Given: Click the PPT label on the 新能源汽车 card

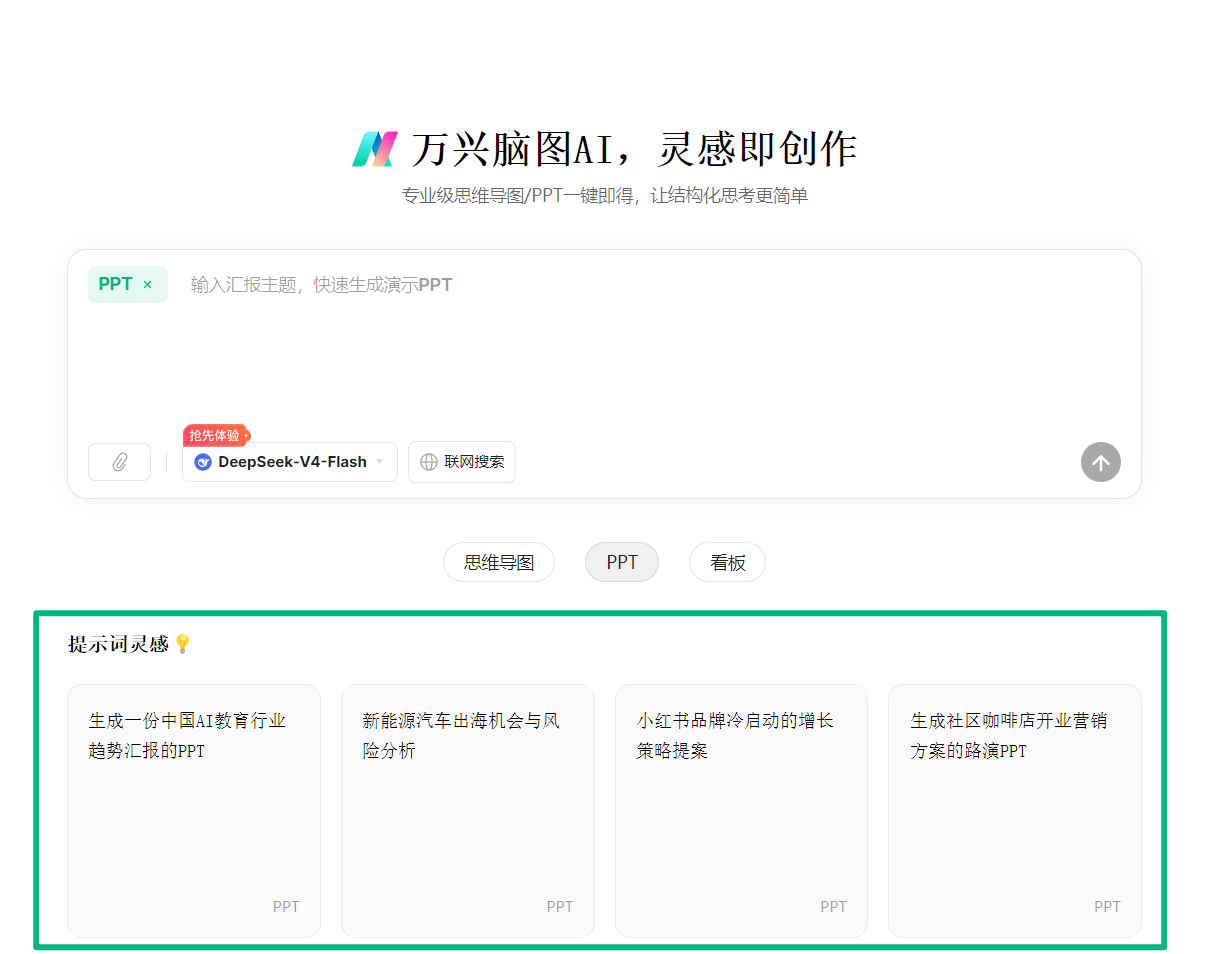Looking at the screenshot, I should pyautogui.click(x=560, y=907).
